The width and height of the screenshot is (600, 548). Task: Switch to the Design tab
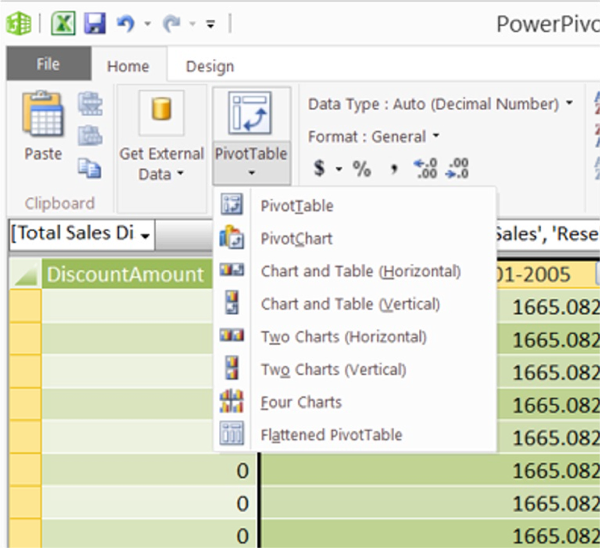210,66
